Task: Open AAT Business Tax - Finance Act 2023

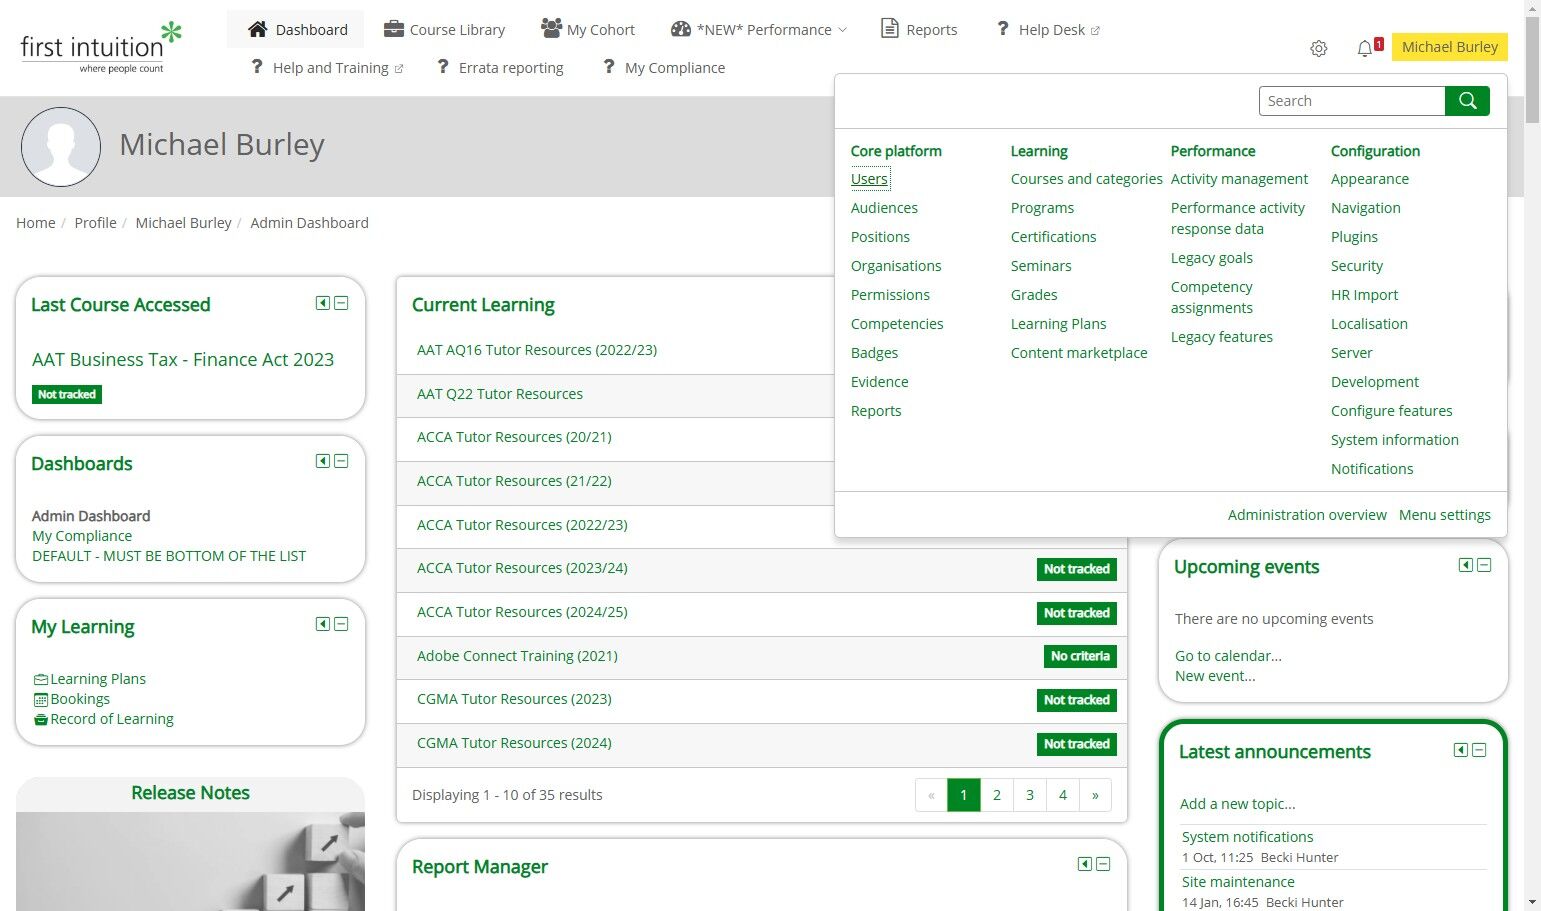Action: pyautogui.click(x=183, y=360)
